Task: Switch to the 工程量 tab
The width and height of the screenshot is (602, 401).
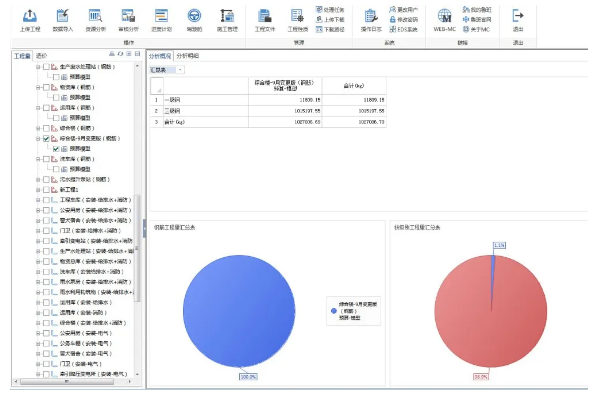Action: [x=22, y=56]
